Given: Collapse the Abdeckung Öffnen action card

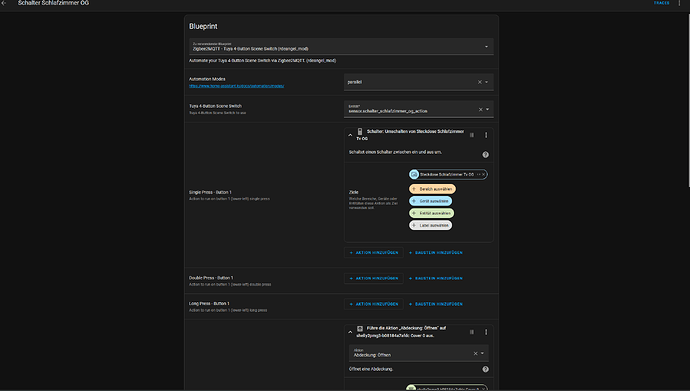Looking at the screenshot, I should pos(350,332).
